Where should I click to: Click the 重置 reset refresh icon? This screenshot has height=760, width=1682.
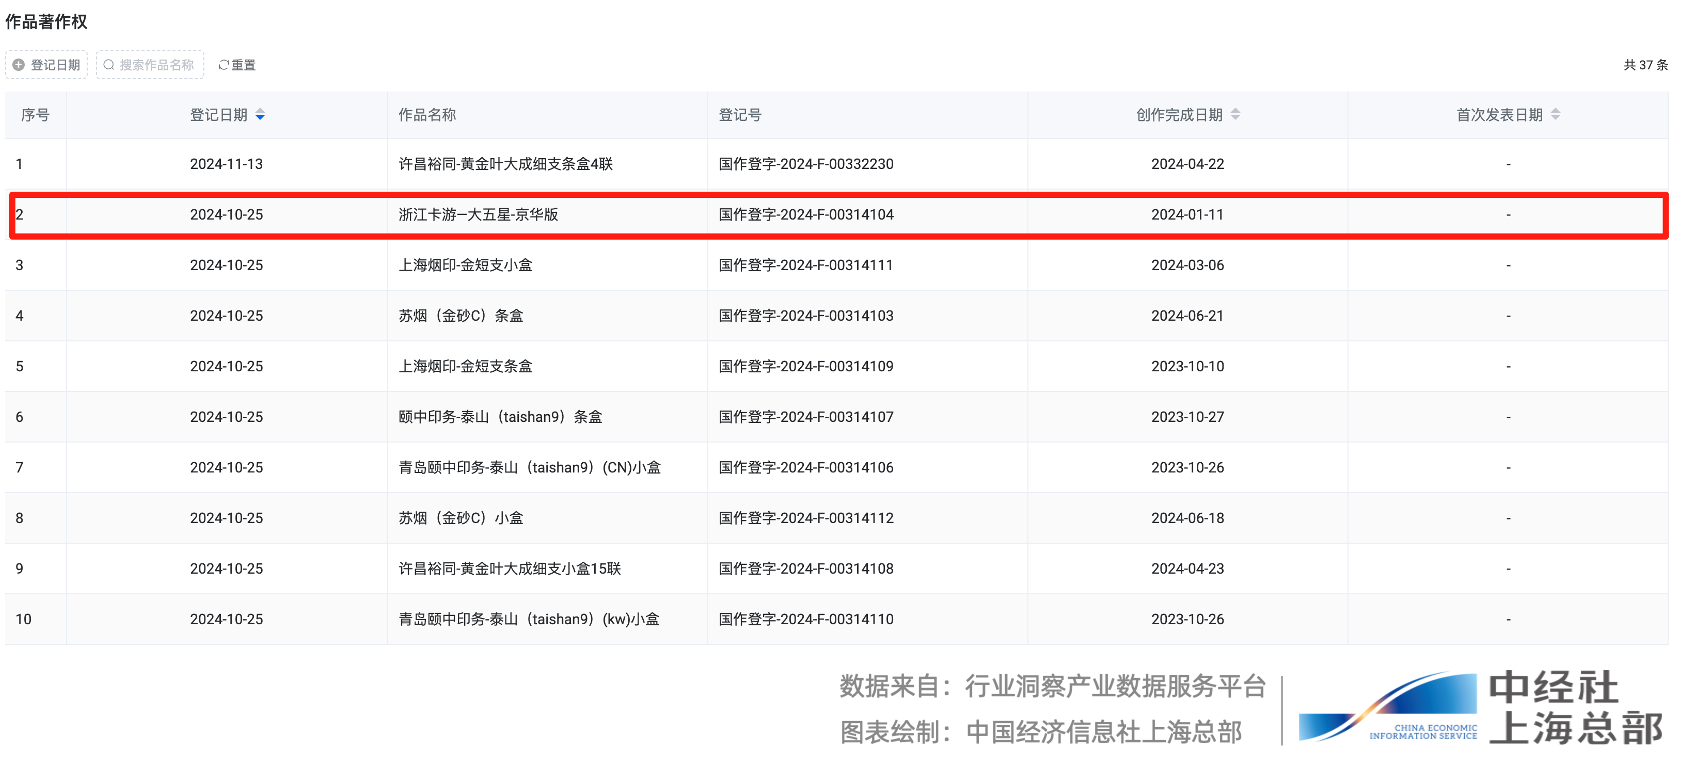tap(223, 65)
